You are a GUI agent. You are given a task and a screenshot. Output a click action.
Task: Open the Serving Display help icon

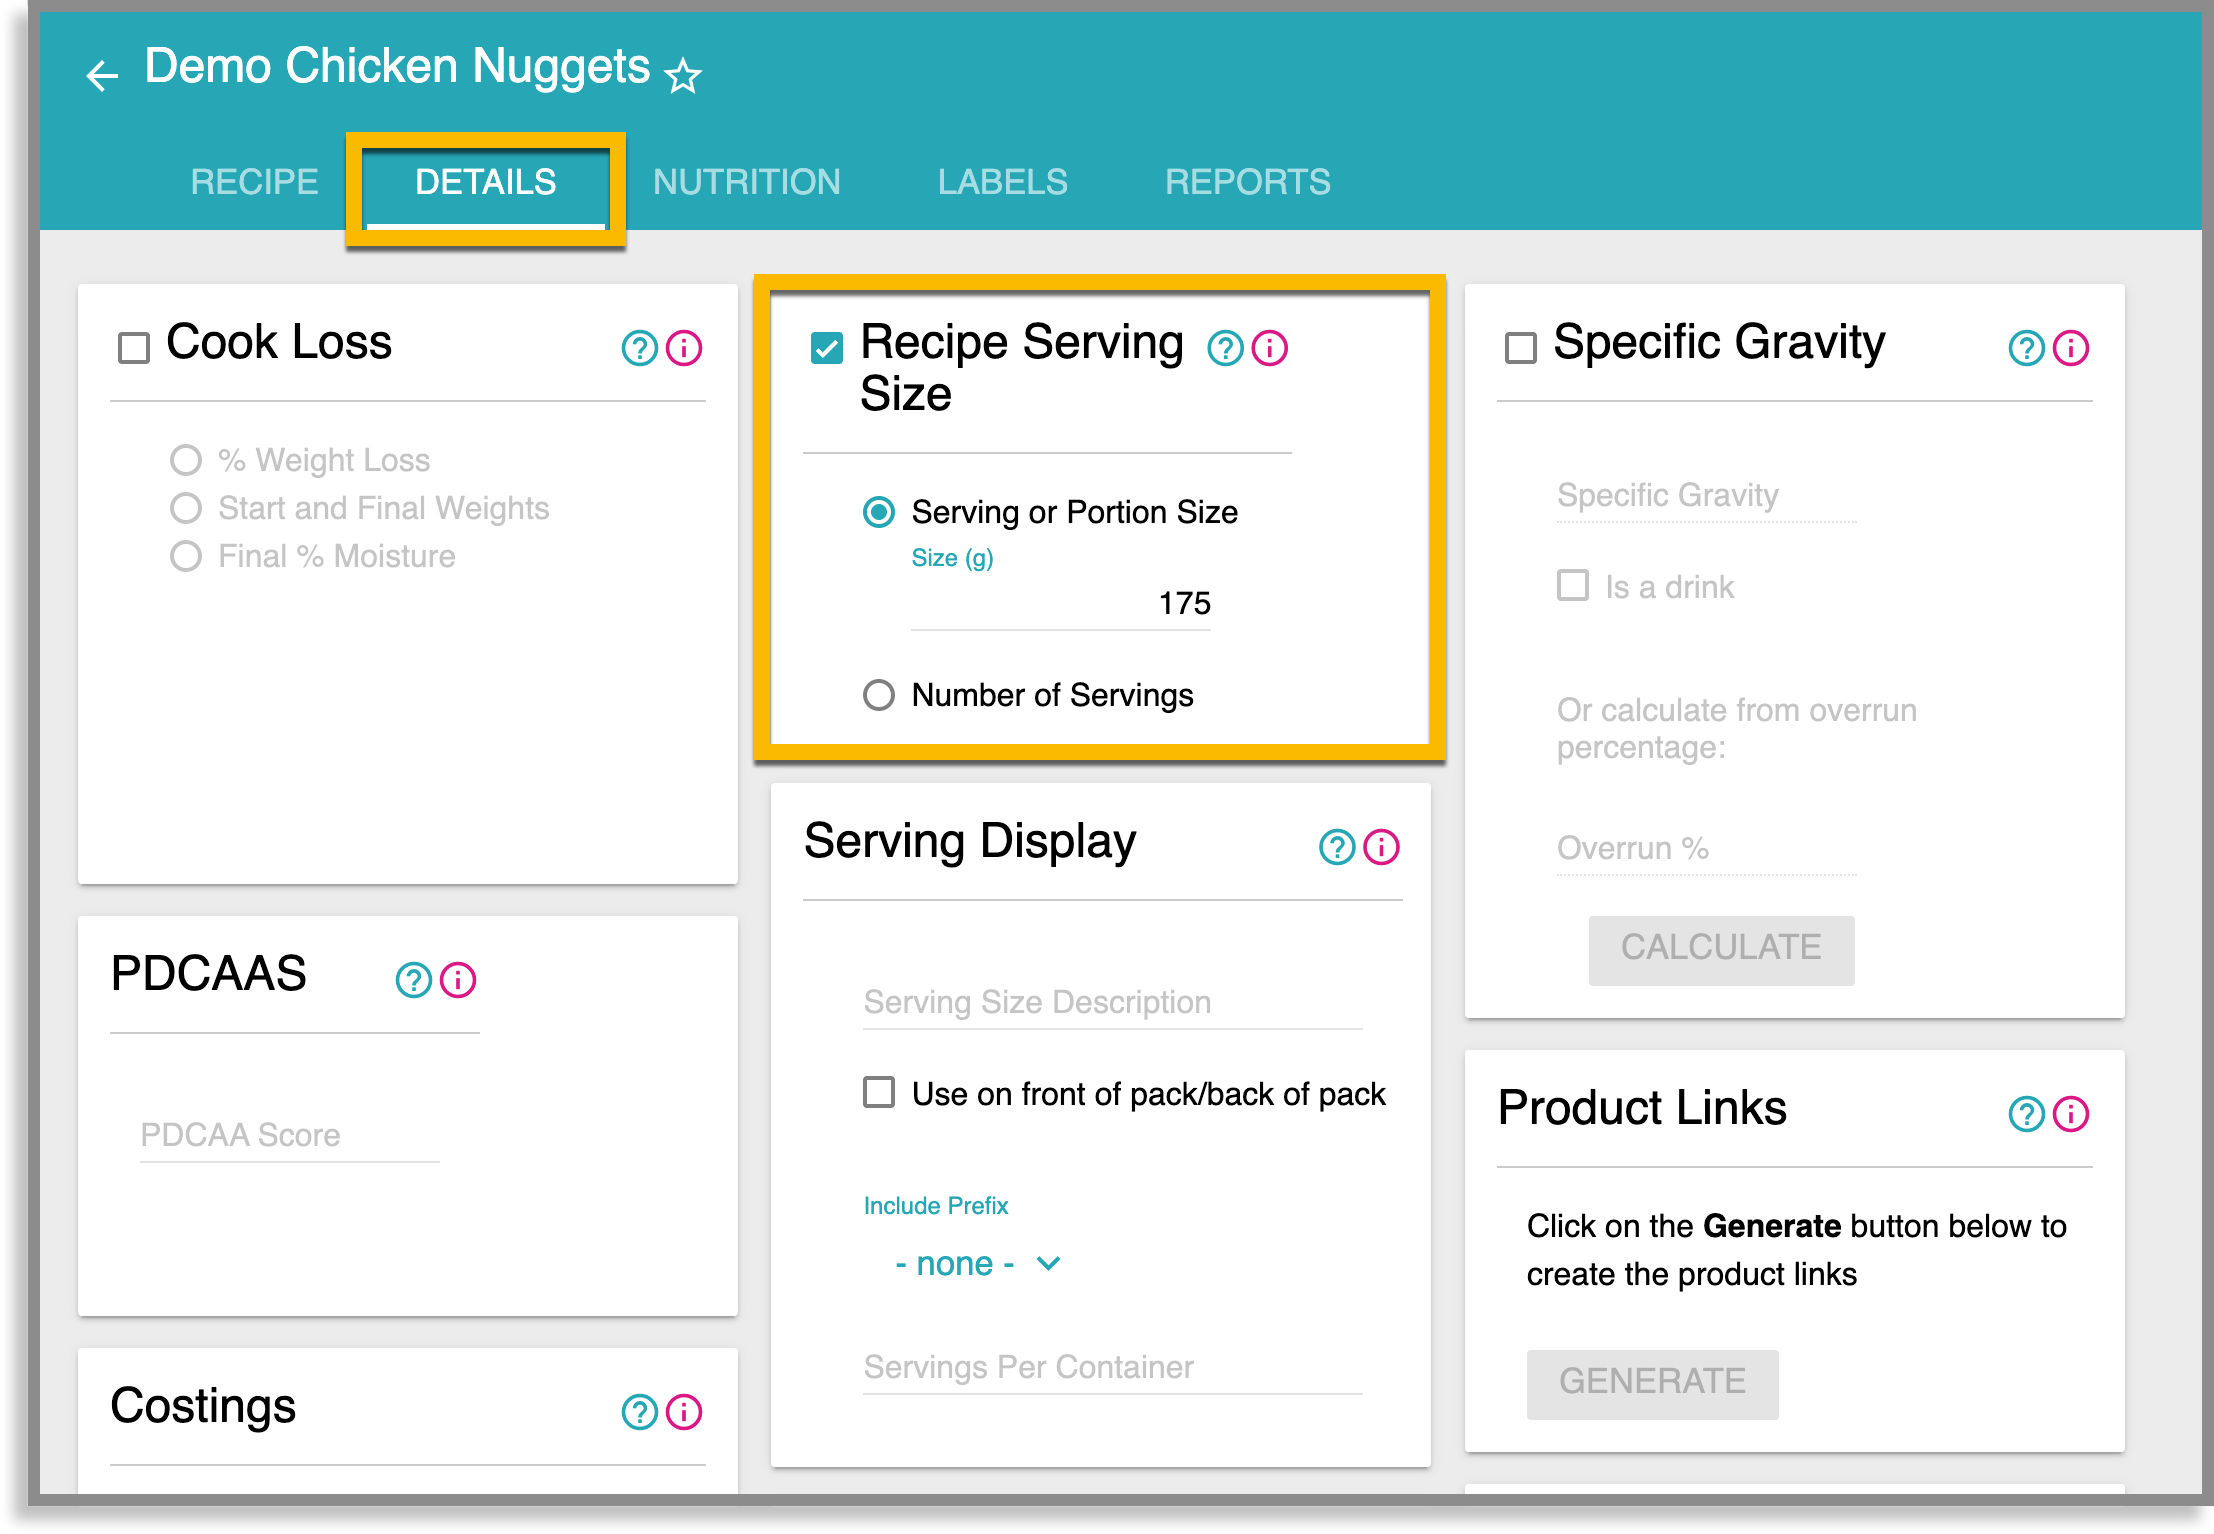tap(1335, 846)
